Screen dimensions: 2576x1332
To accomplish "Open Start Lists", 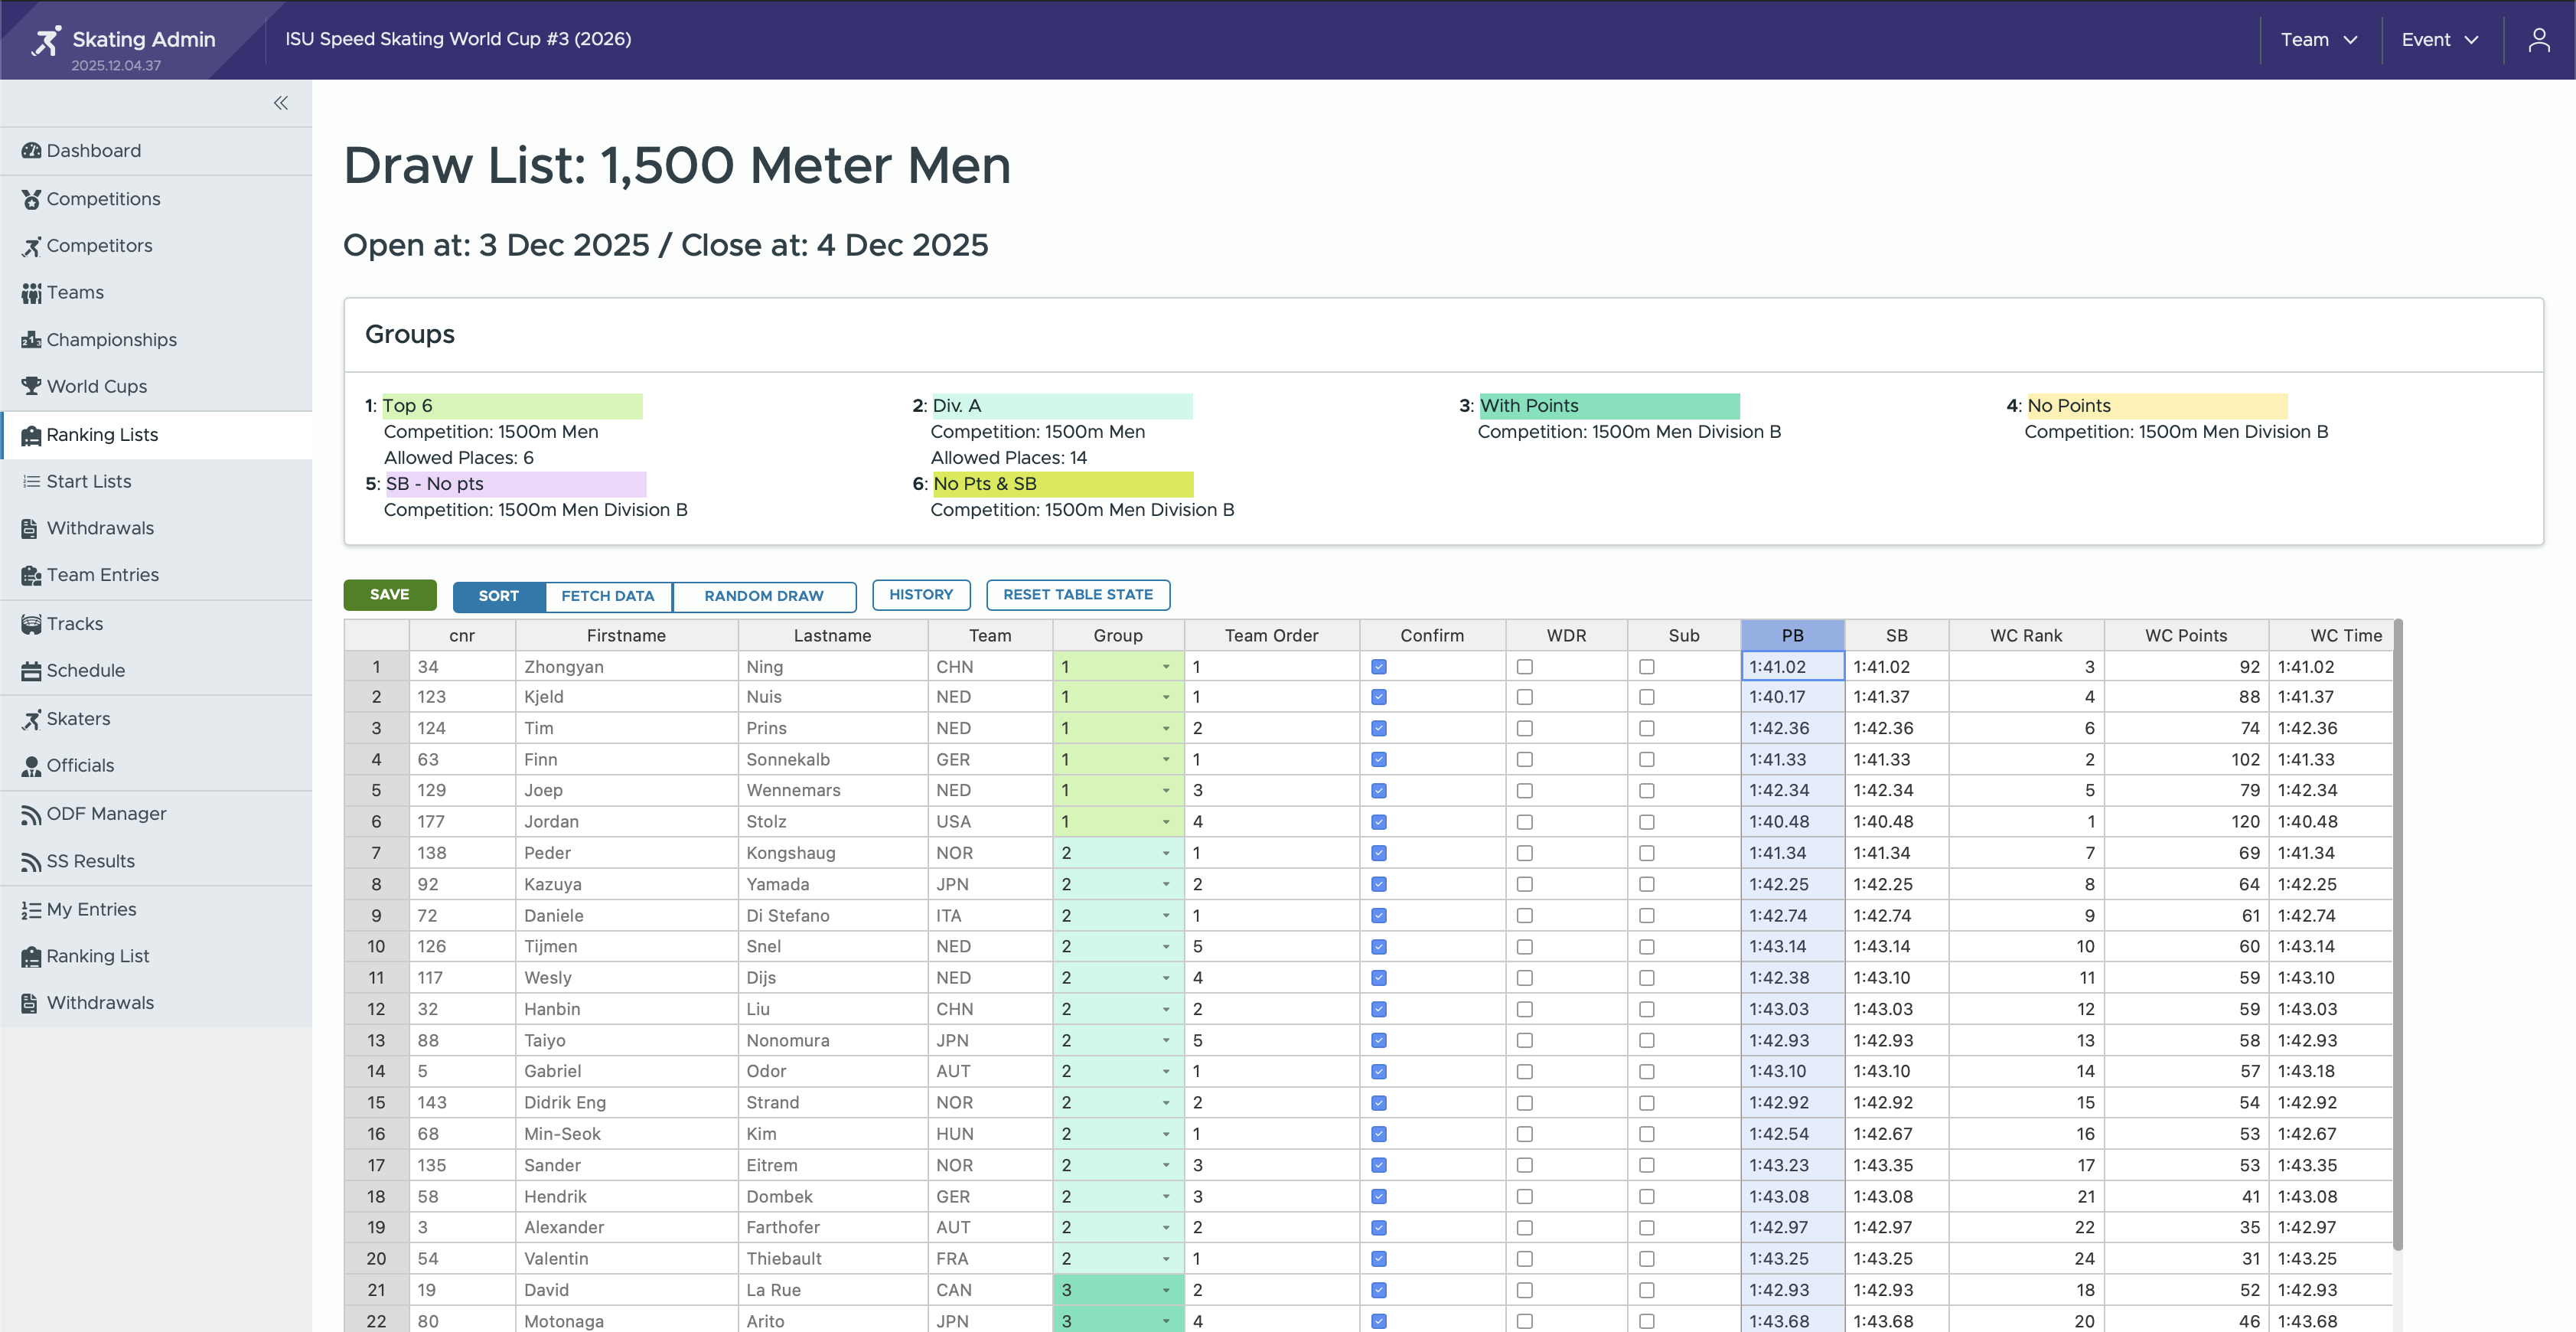I will tap(88, 481).
